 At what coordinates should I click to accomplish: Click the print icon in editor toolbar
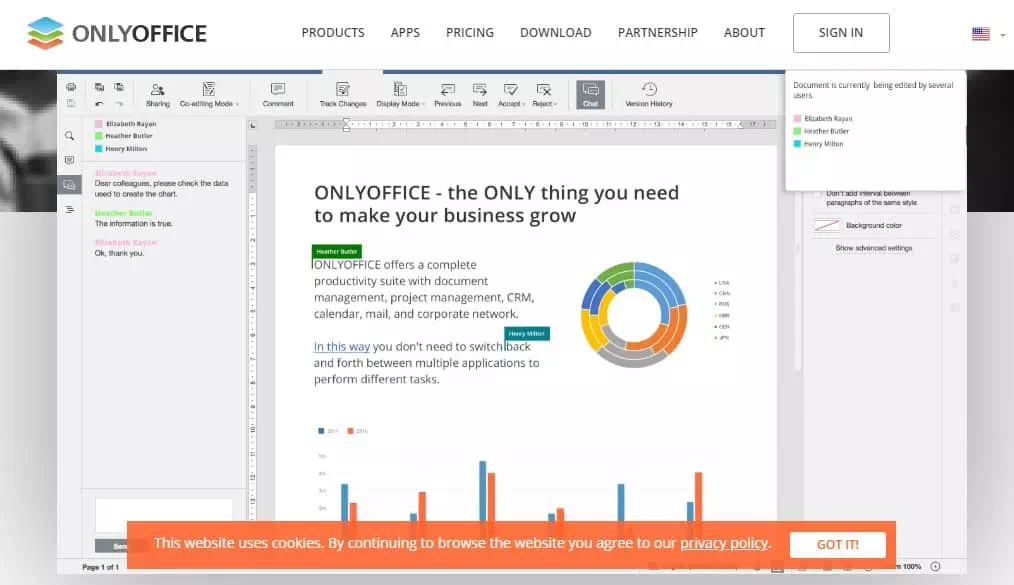(71, 87)
